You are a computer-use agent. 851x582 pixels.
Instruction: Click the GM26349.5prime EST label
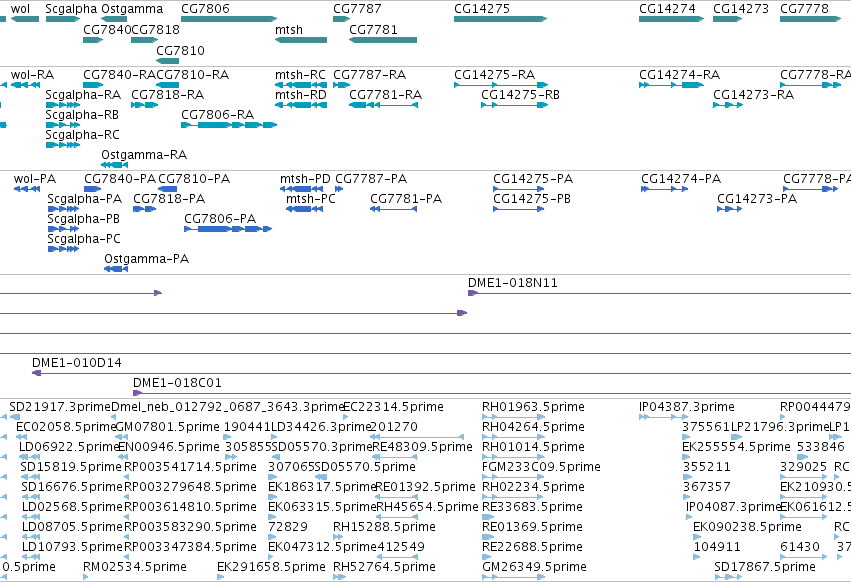point(534,567)
